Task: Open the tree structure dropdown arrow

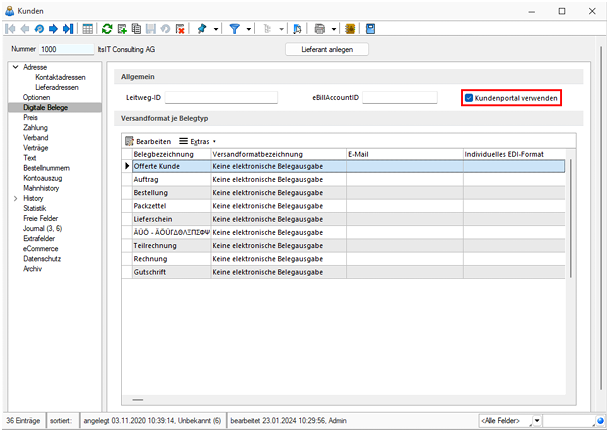Action: pos(281,29)
